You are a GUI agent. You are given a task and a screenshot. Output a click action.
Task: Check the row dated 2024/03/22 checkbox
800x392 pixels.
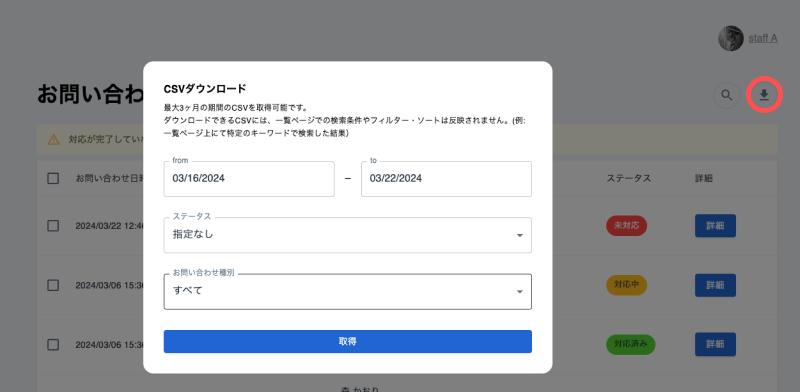(x=53, y=226)
